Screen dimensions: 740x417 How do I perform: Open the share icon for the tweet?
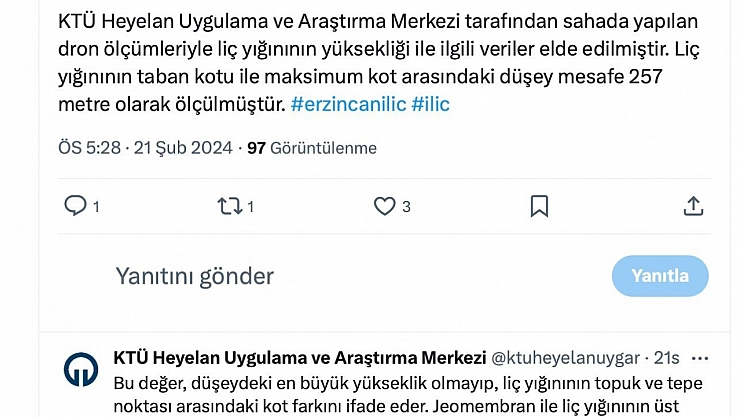pos(693,206)
